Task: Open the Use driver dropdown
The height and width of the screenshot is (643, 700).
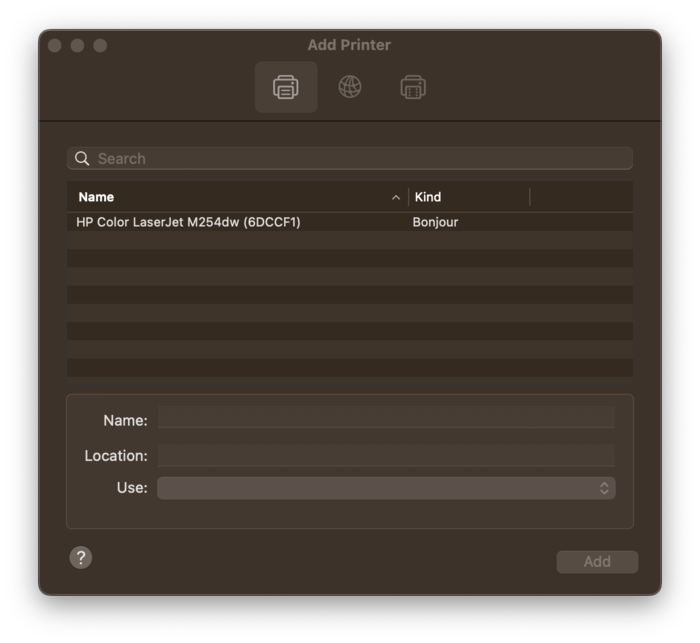Action: [x=386, y=488]
